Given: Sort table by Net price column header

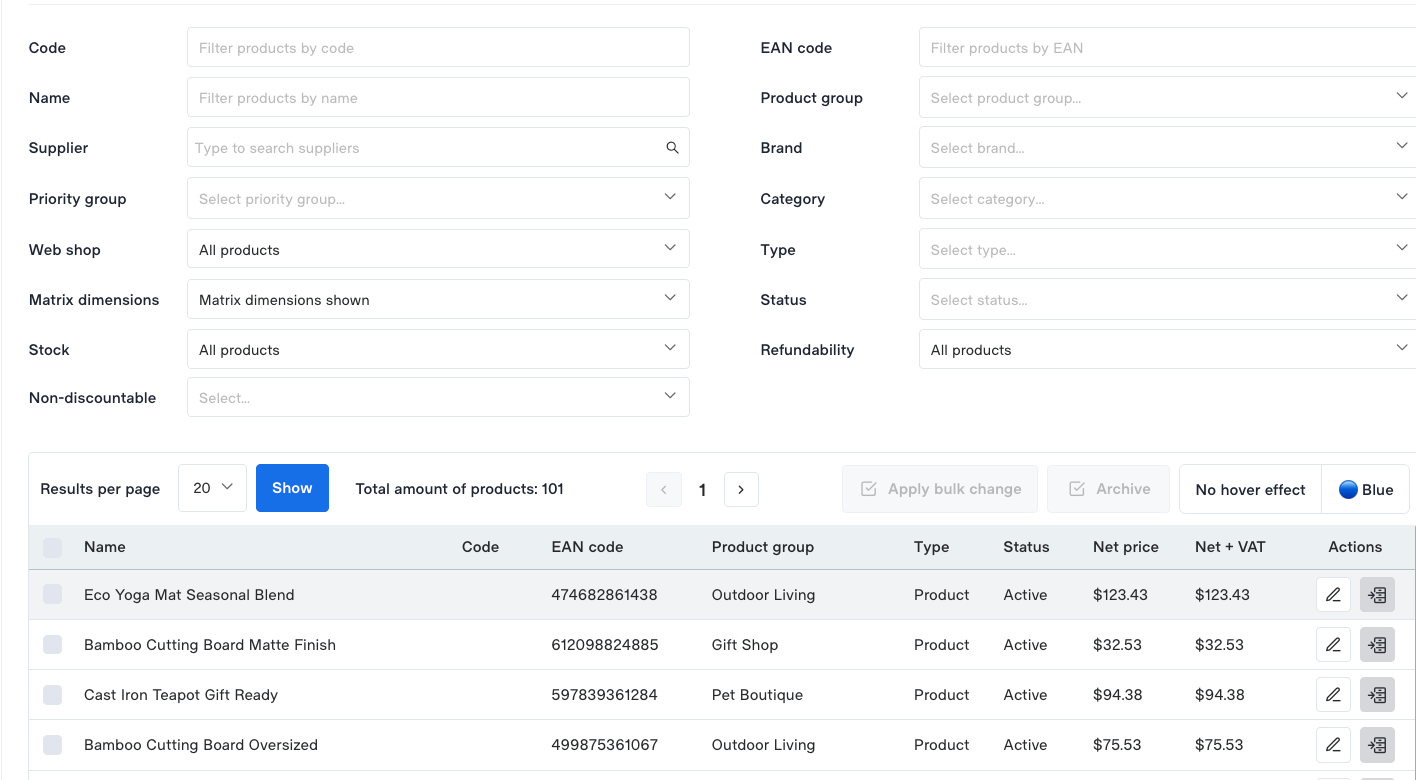Looking at the screenshot, I should pyautogui.click(x=1125, y=547).
